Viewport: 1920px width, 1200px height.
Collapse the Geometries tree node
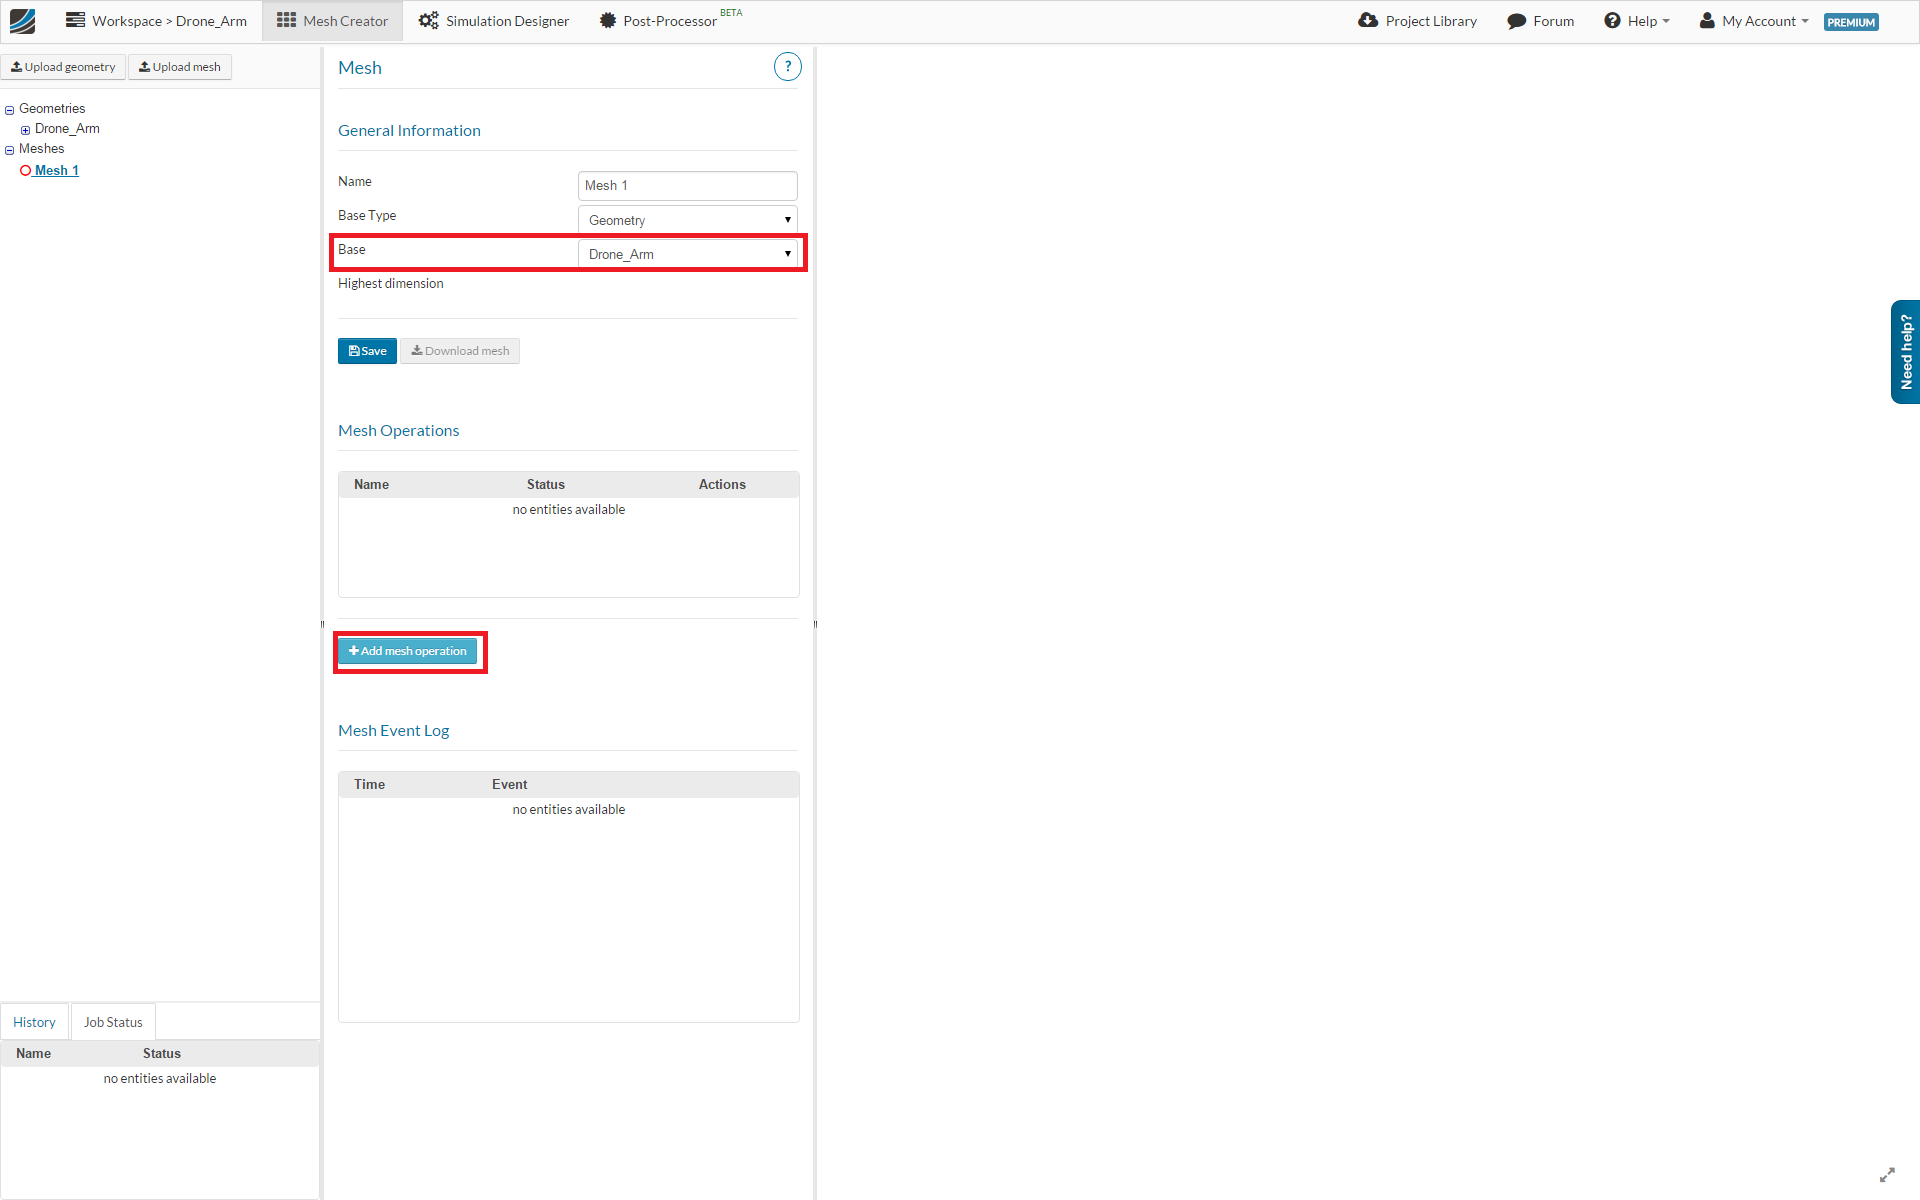10,110
